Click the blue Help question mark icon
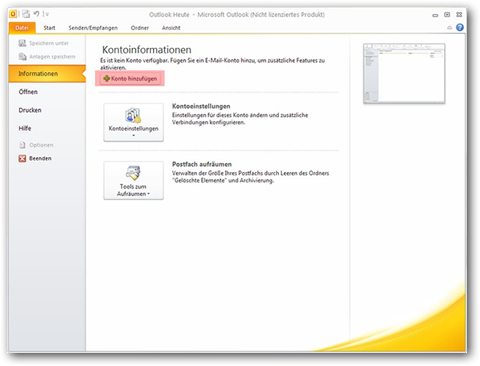 pyautogui.click(x=460, y=27)
